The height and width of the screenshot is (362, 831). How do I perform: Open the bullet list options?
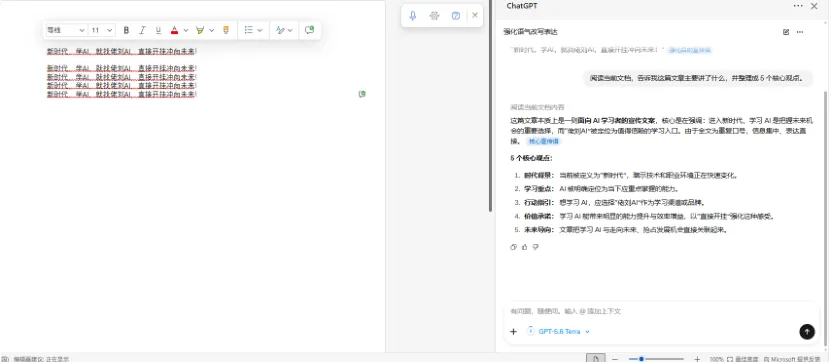coord(253,30)
